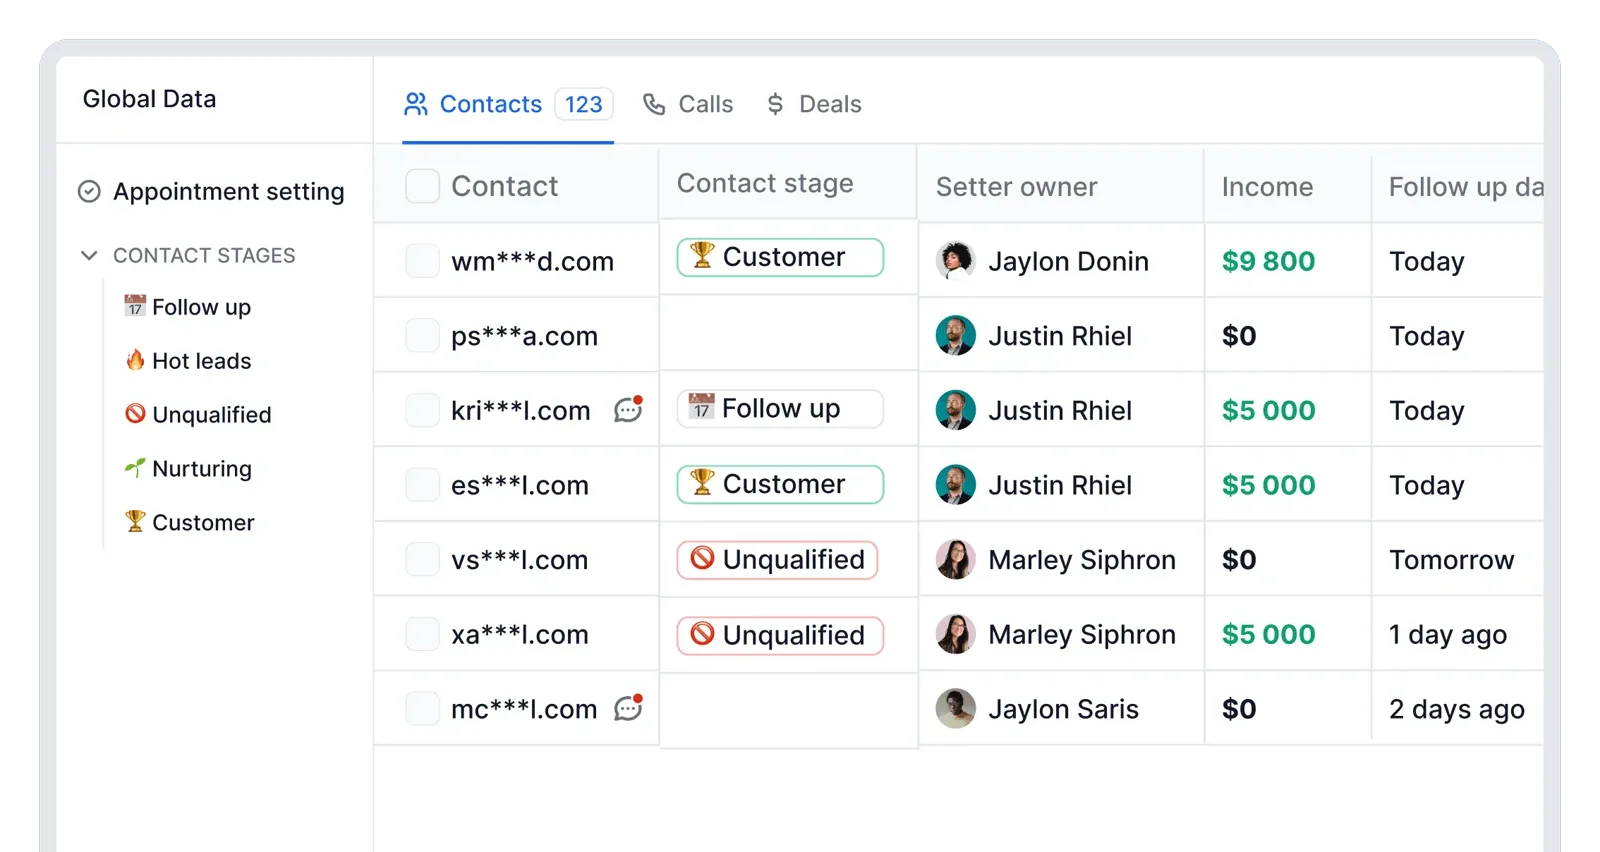Screen dimensions: 1600x852
Task: Click the Appointment setting check-circle icon
Action: (x=89, y=191)
